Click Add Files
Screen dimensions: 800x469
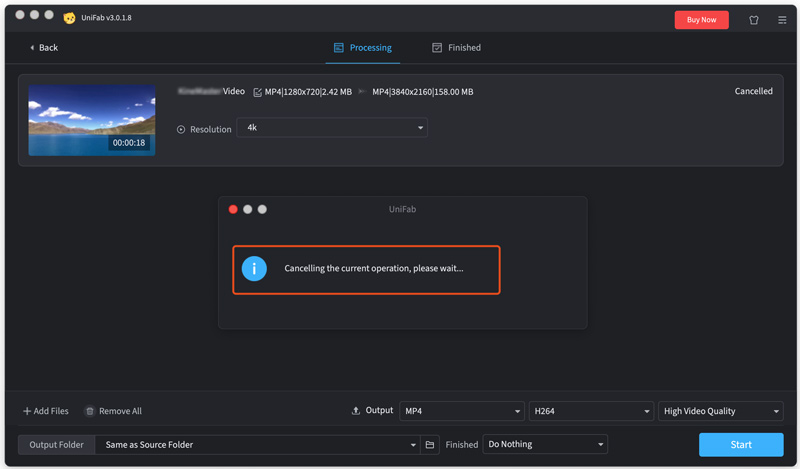pyautogui.click(x=45, y=411)
